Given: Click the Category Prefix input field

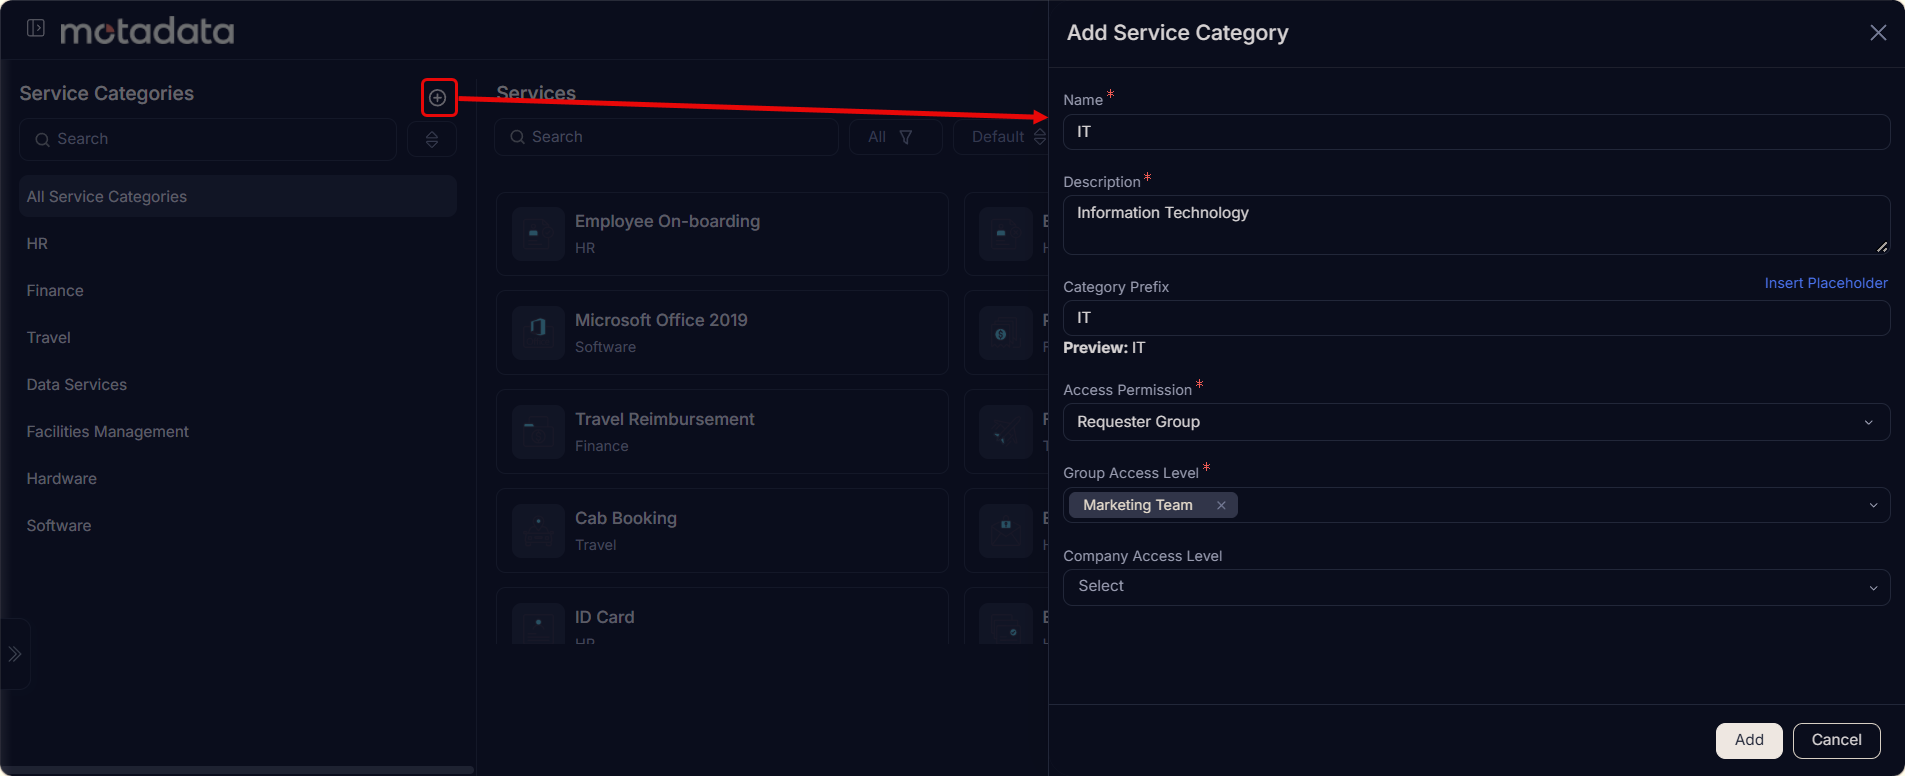Looking at the screenshot, I should coord(1476,318).
